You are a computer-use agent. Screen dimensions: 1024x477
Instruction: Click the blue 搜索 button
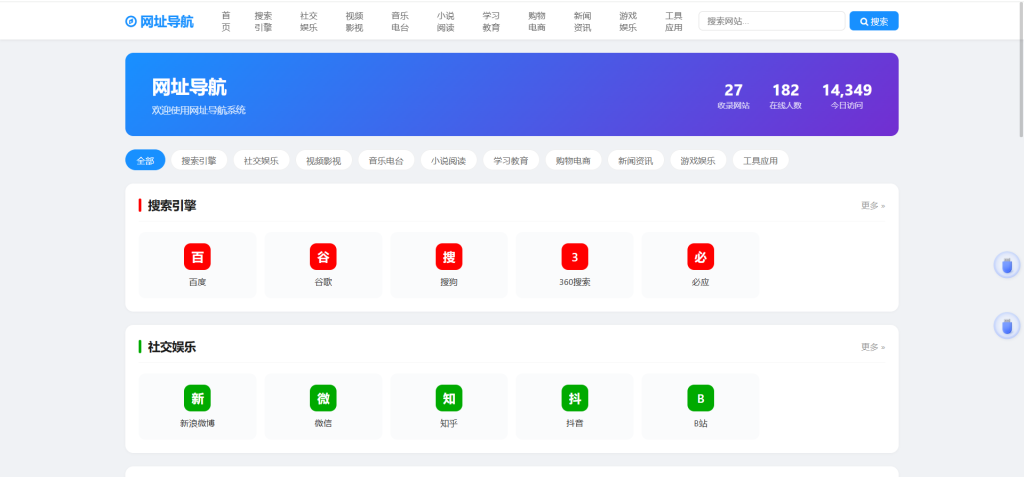pos(874,21)
